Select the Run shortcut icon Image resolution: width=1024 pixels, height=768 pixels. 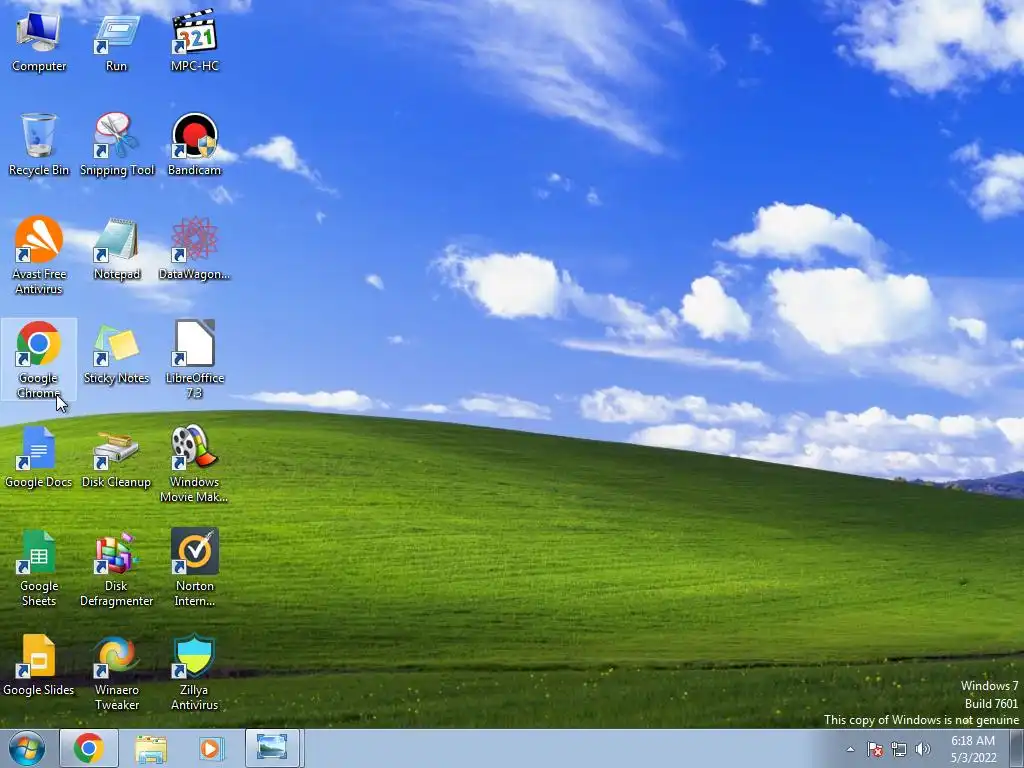[x=116, y=41]
